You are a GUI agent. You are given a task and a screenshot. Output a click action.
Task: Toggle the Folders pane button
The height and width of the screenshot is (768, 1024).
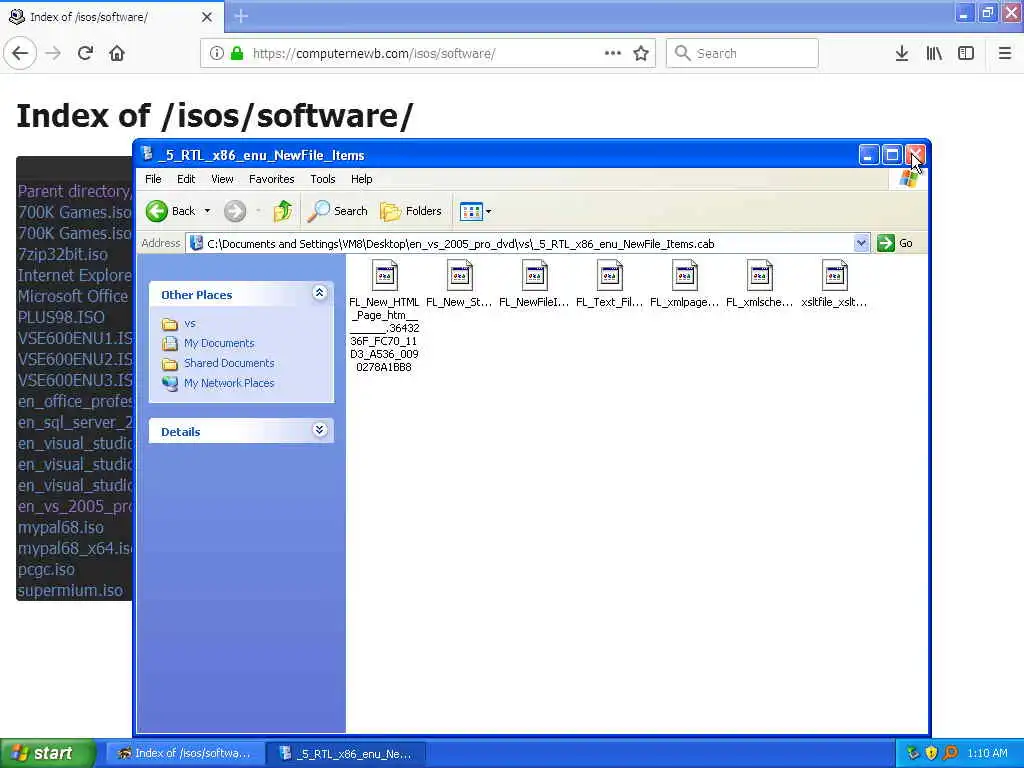point(411,211)
